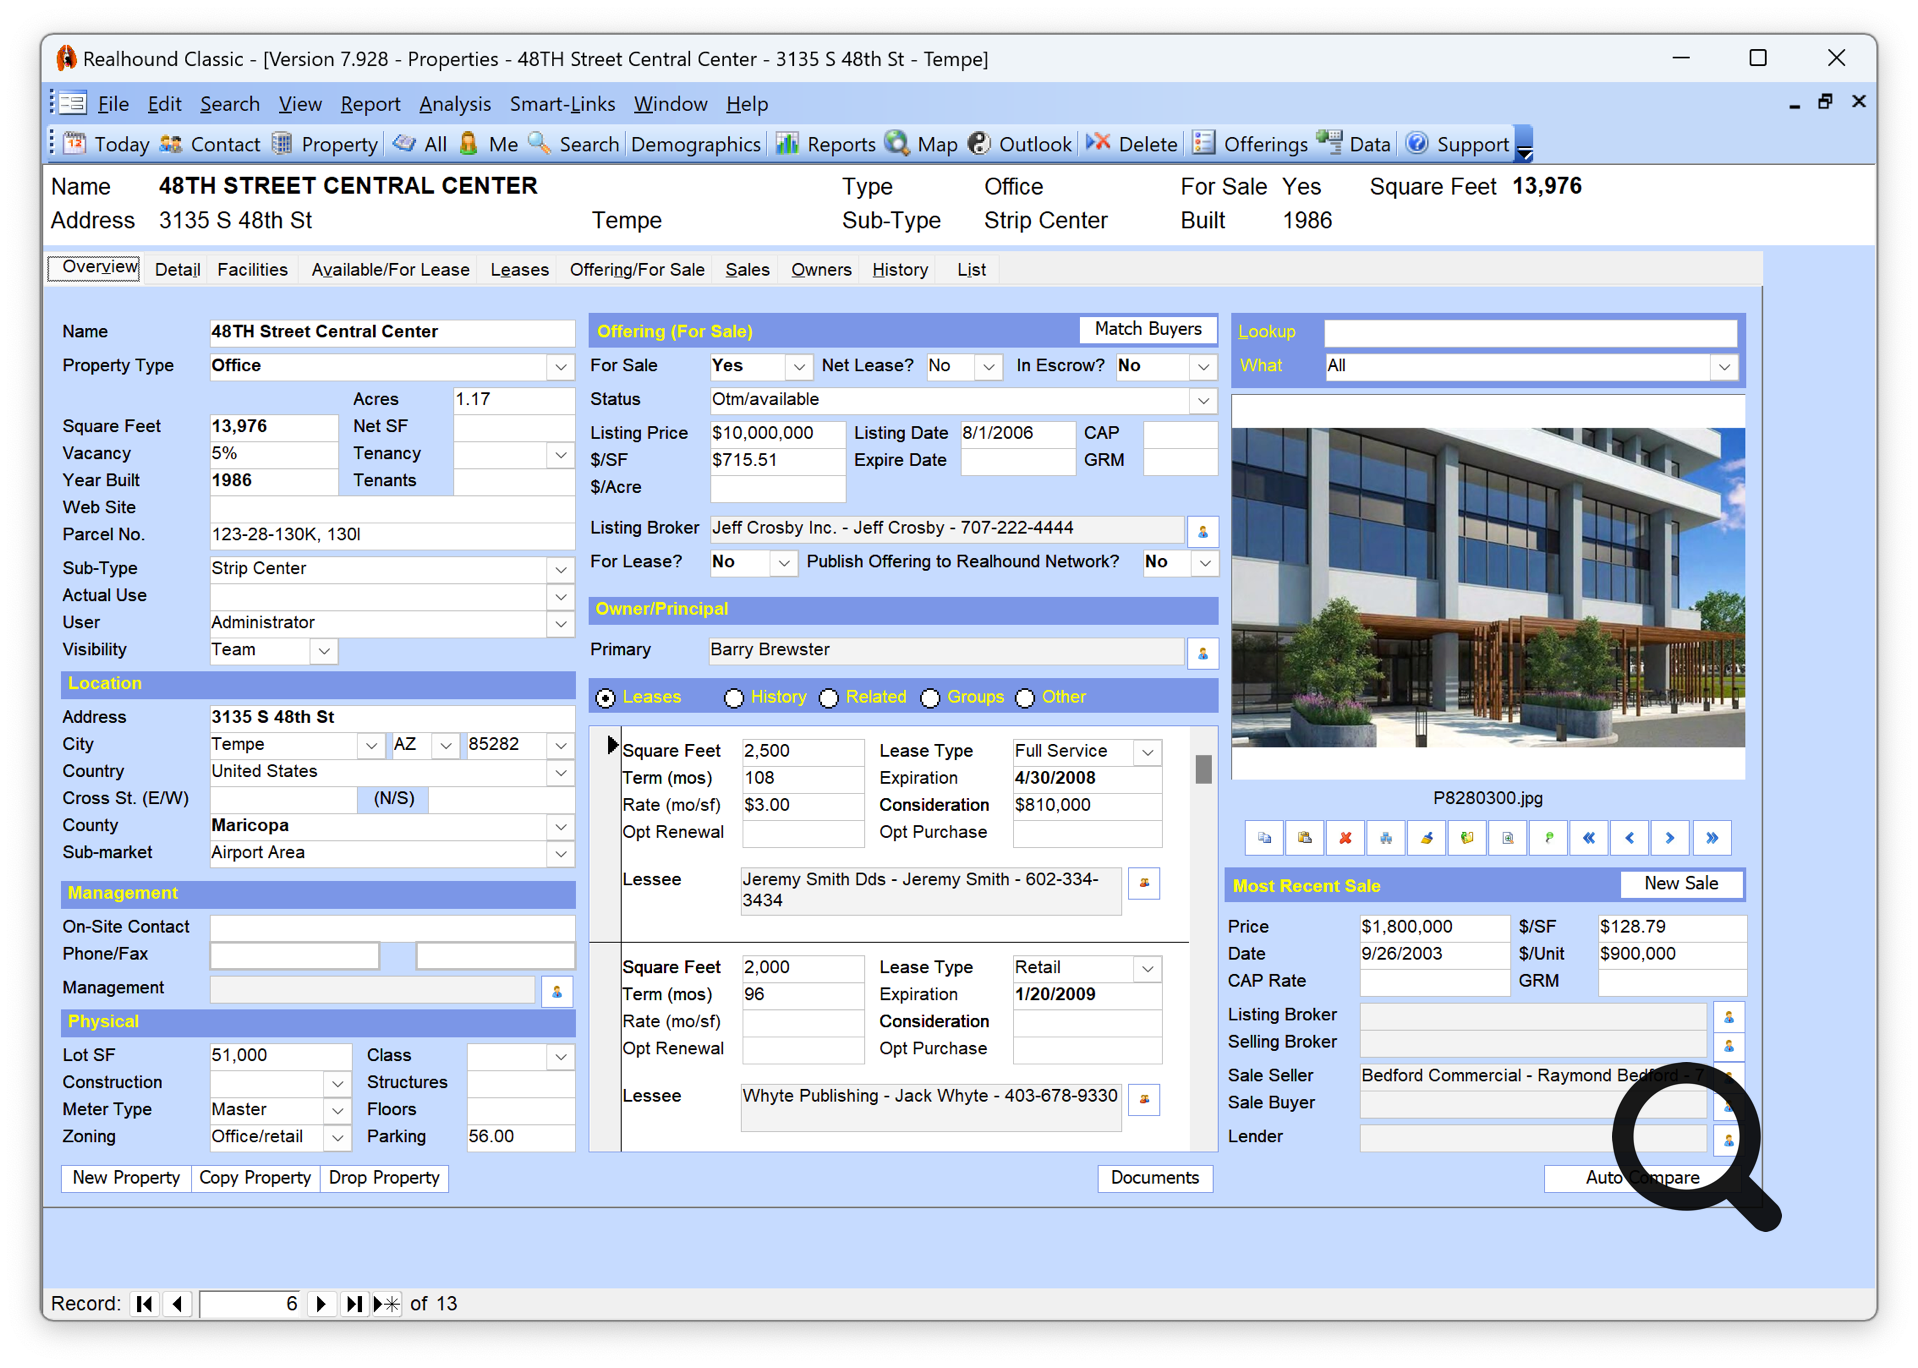Click the Match Buyers button
The image size is (1918, 1368).
pyautogui.click(x=1148, y=329)
